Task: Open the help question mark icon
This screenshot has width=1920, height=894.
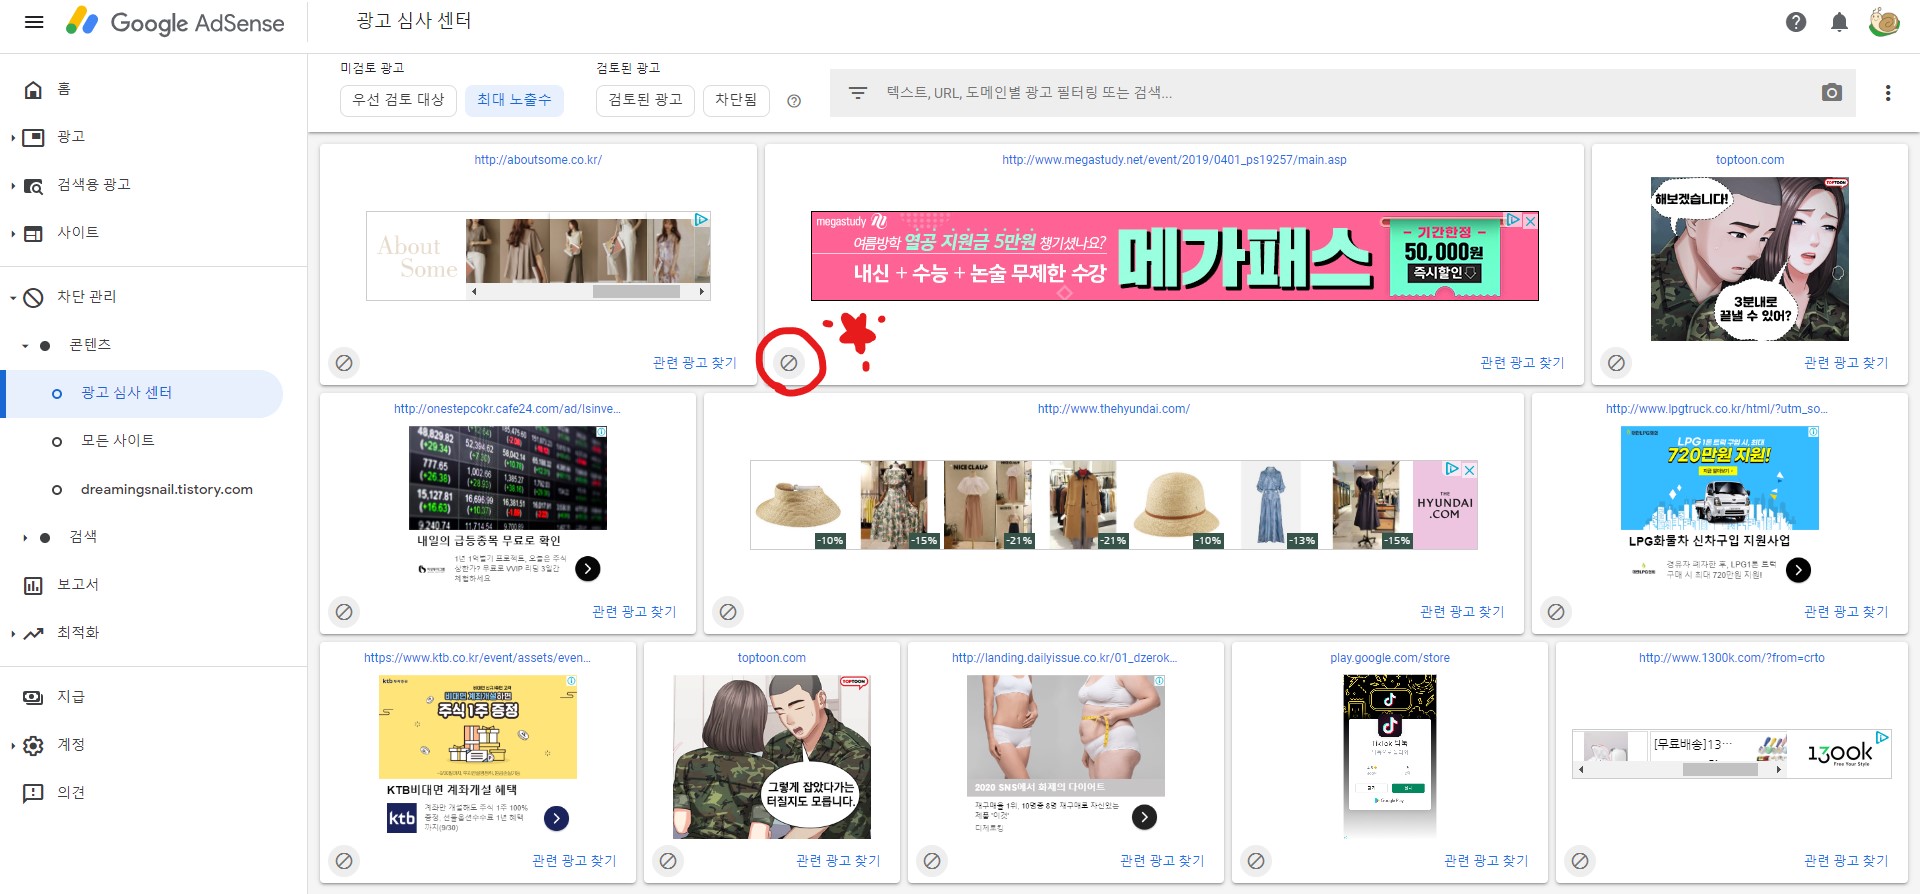Action: tap(1796, 22)
